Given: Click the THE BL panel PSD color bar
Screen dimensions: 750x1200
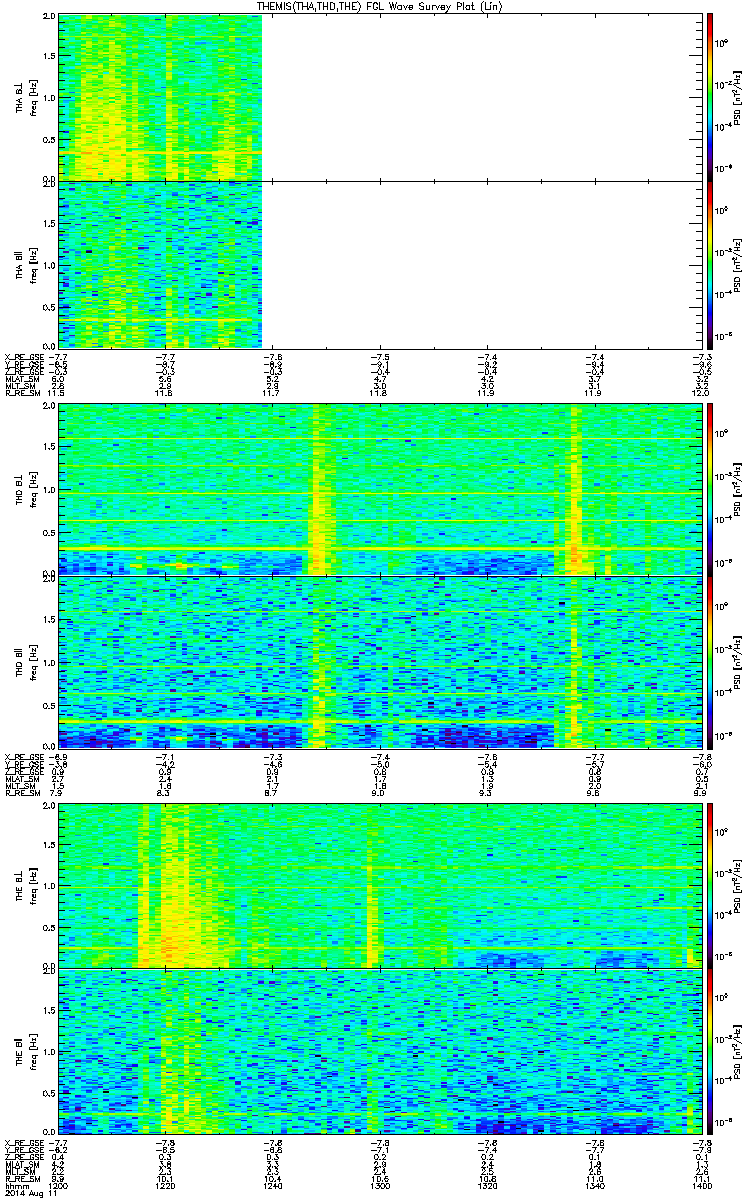Looking at the screenshot, I should (x=710, y=885).
